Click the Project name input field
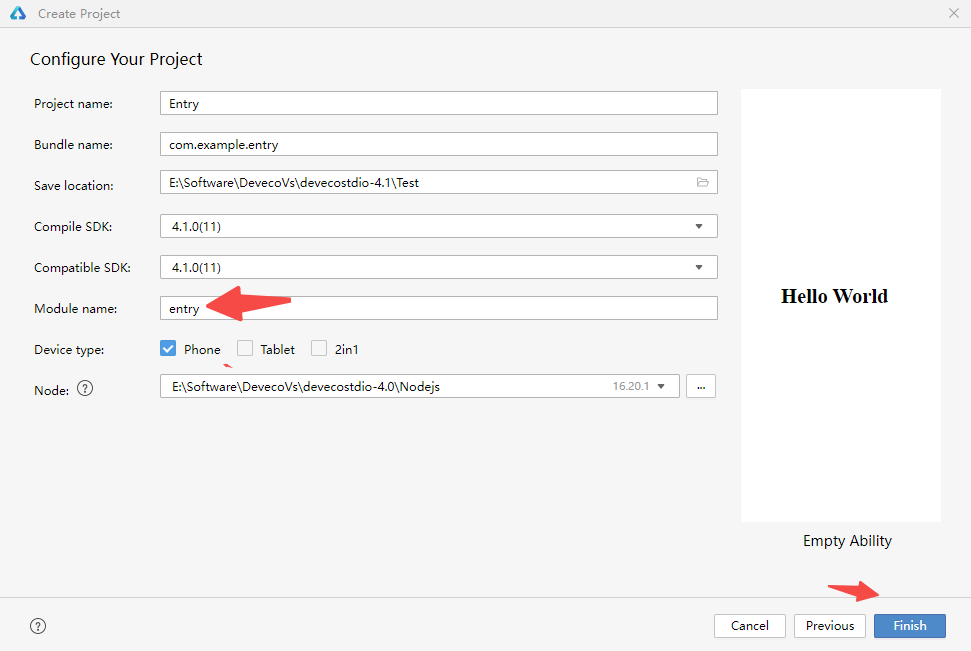This screenshot has height=651, width=971. click(438, 103)
